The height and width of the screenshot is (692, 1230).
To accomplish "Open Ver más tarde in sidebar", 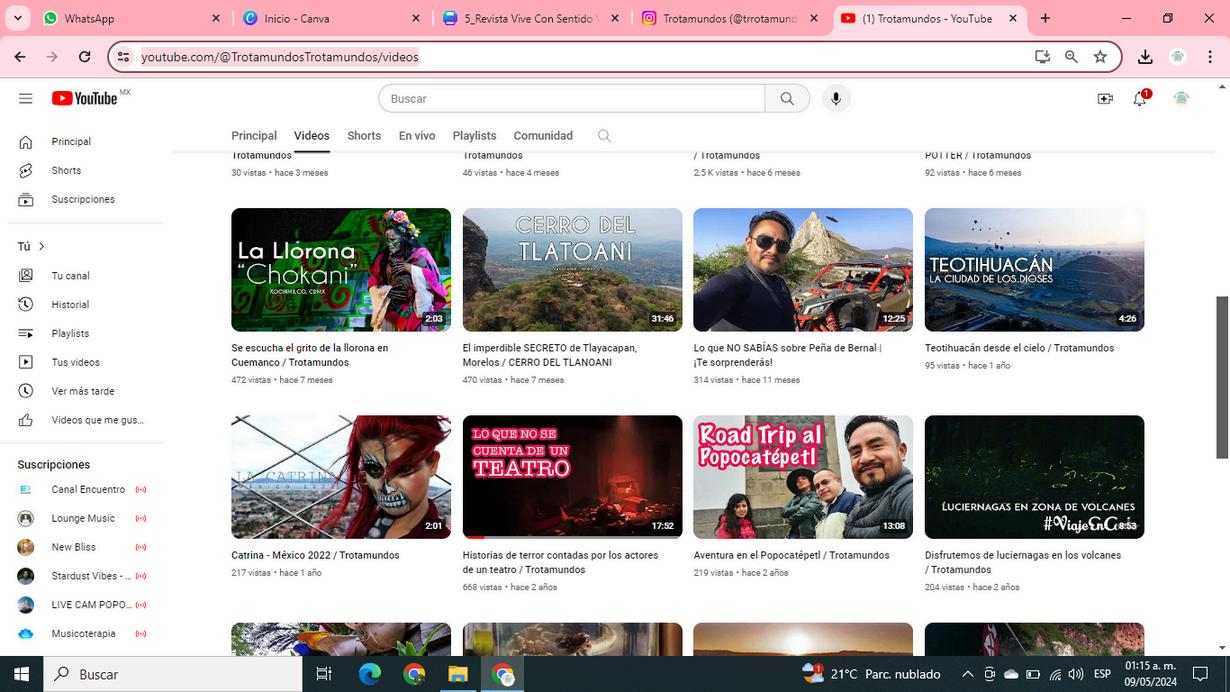I will 83,391.
